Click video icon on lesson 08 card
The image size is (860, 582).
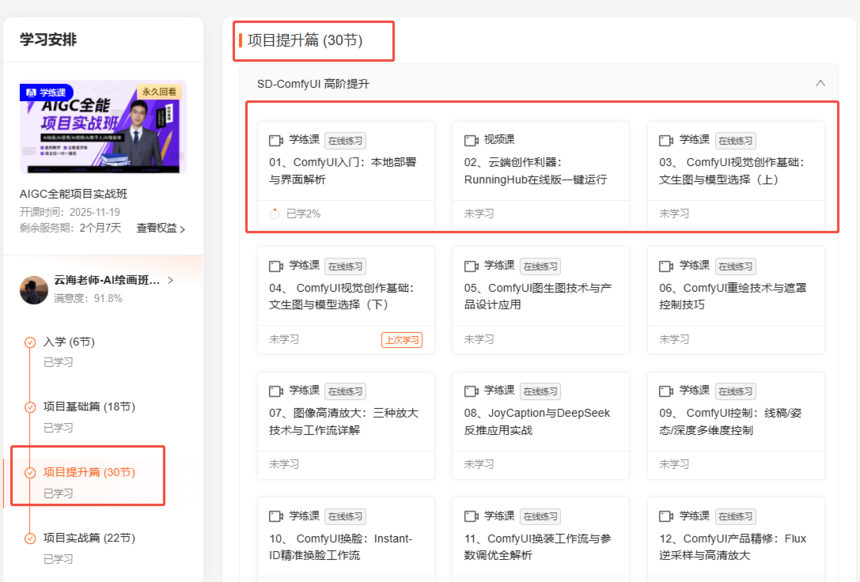tap(471, 391)
